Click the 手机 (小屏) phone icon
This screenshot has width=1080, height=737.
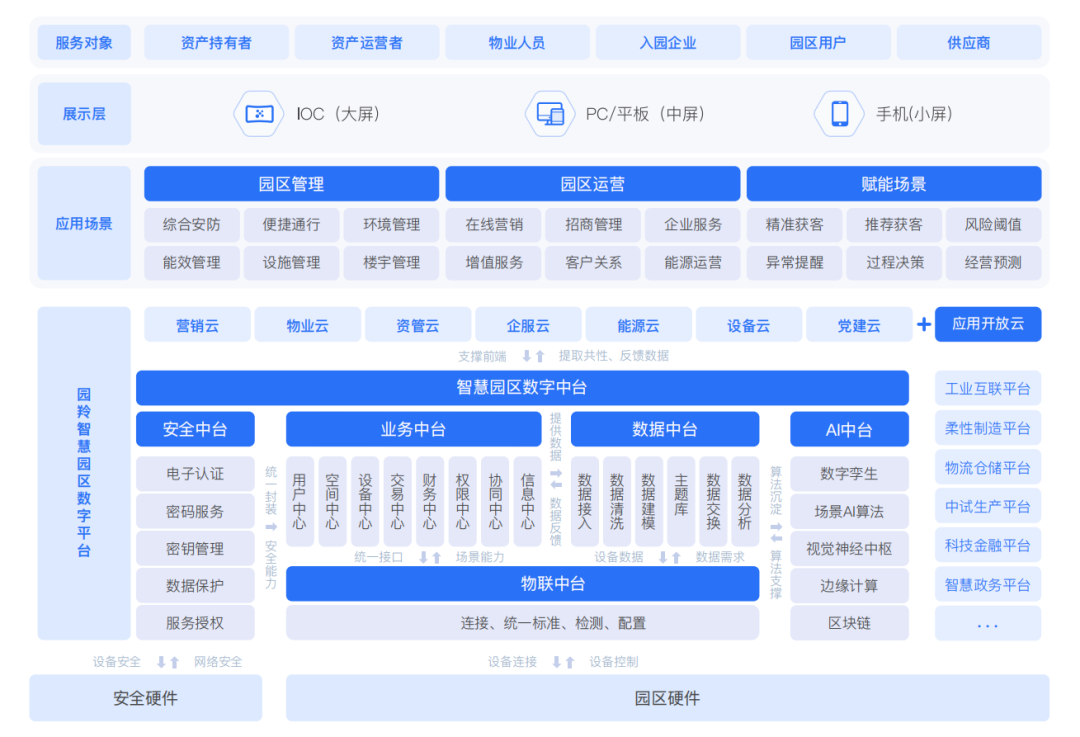(x=838, y=113)
